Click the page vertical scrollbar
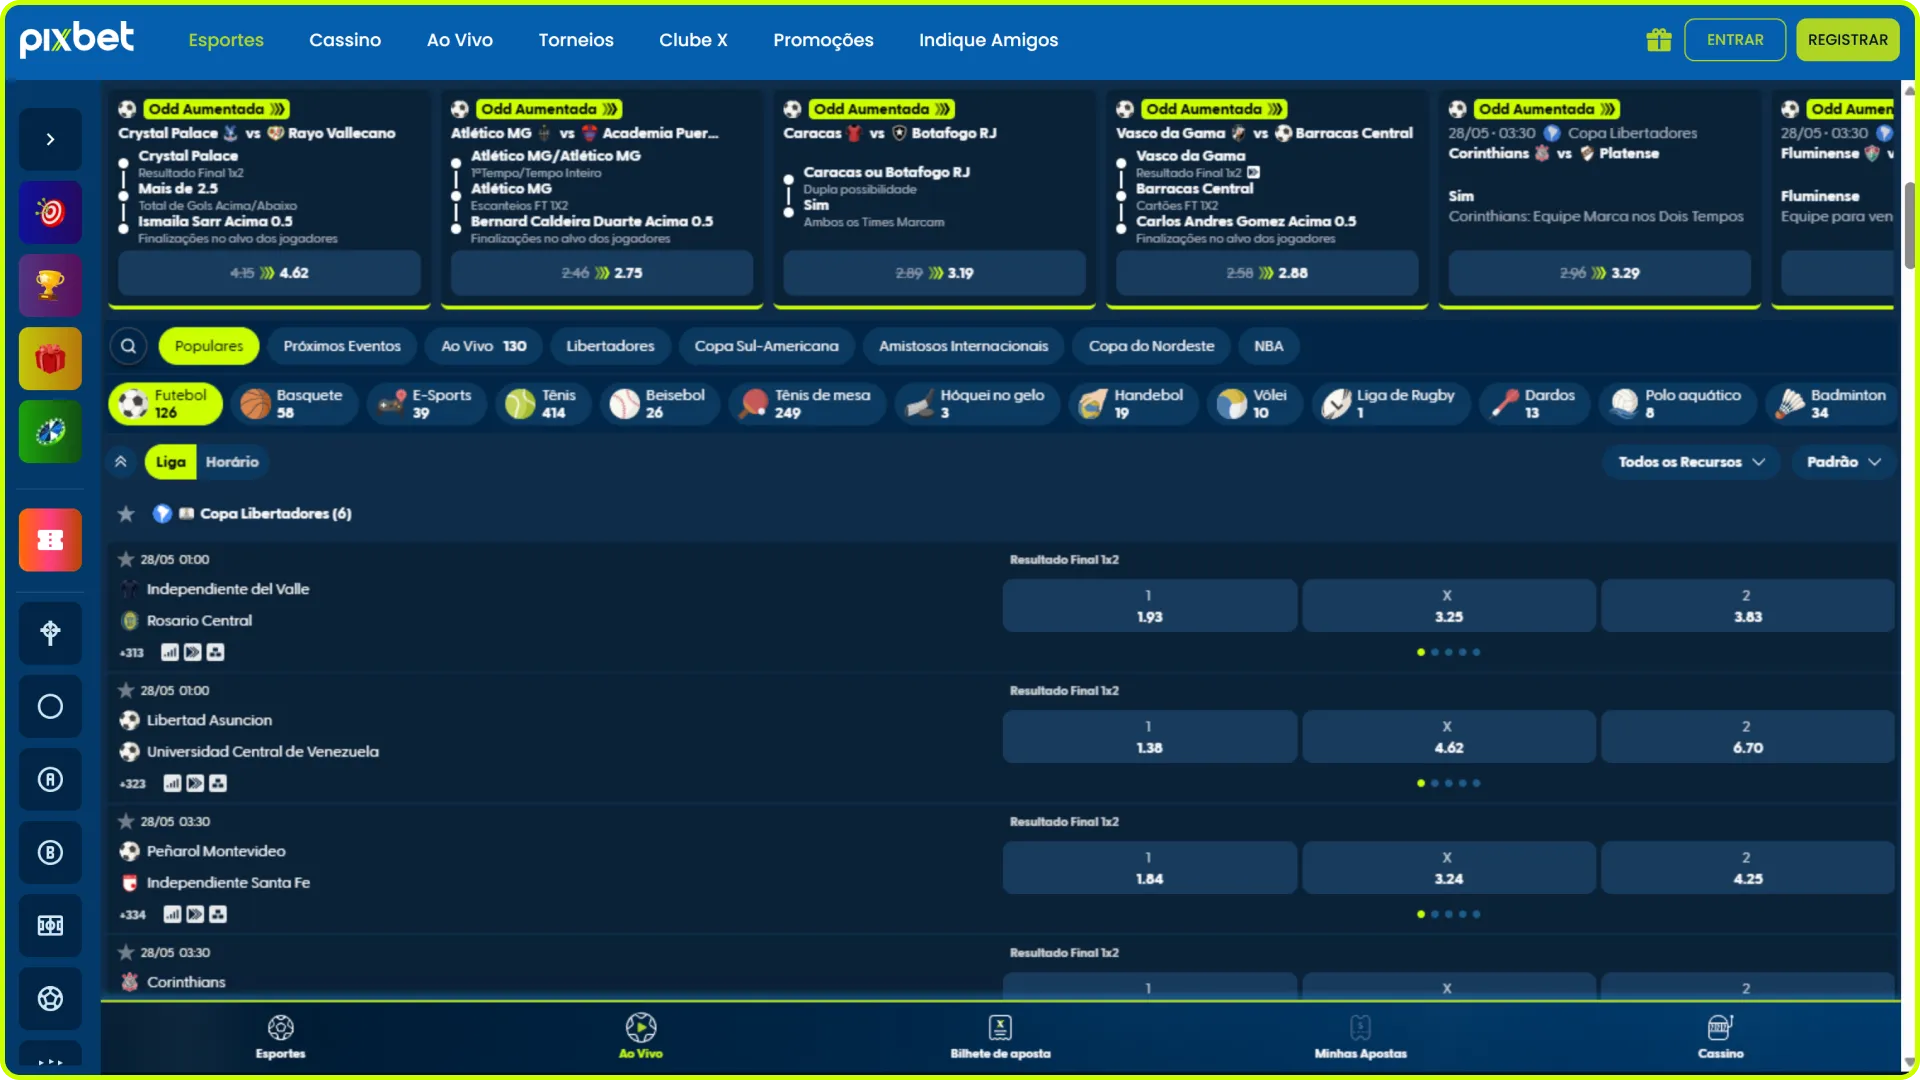Image resolution: width=1920 pixels, height=1080 pixels. pos(1910,226)
